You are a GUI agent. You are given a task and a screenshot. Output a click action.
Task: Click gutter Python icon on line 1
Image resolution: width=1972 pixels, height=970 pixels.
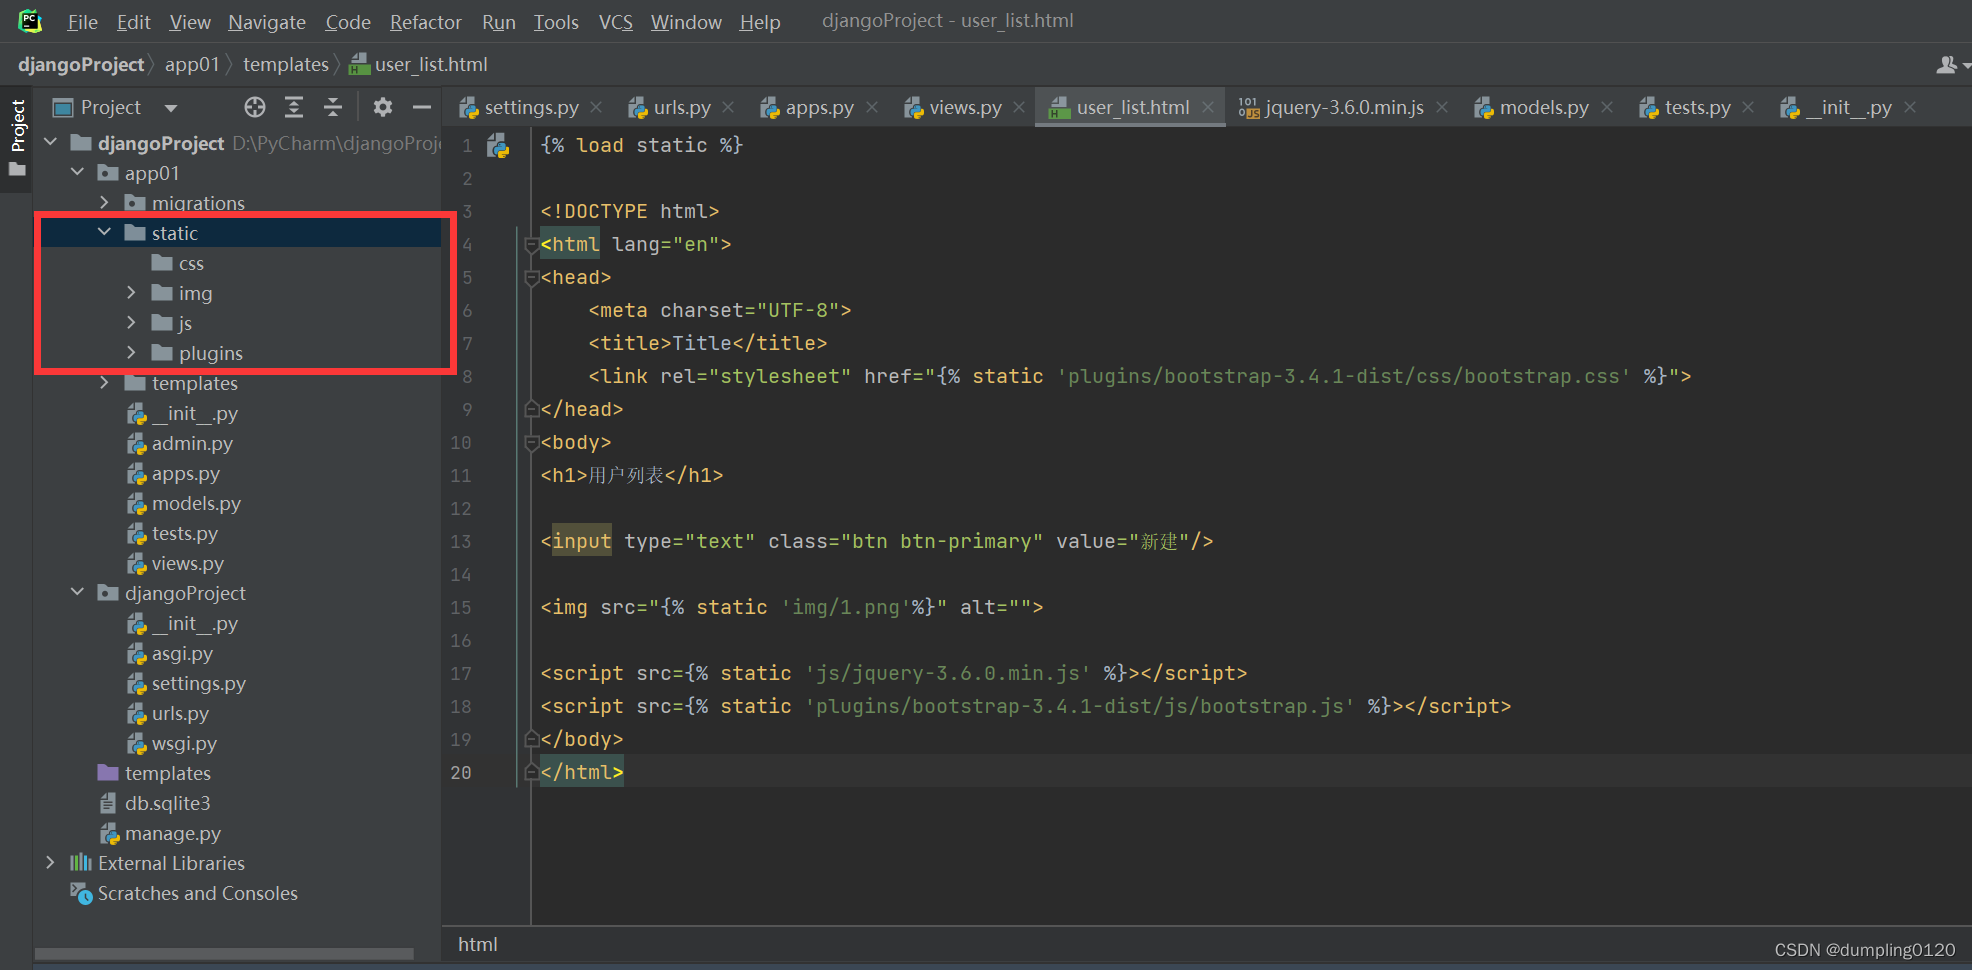tap(497, 146)
